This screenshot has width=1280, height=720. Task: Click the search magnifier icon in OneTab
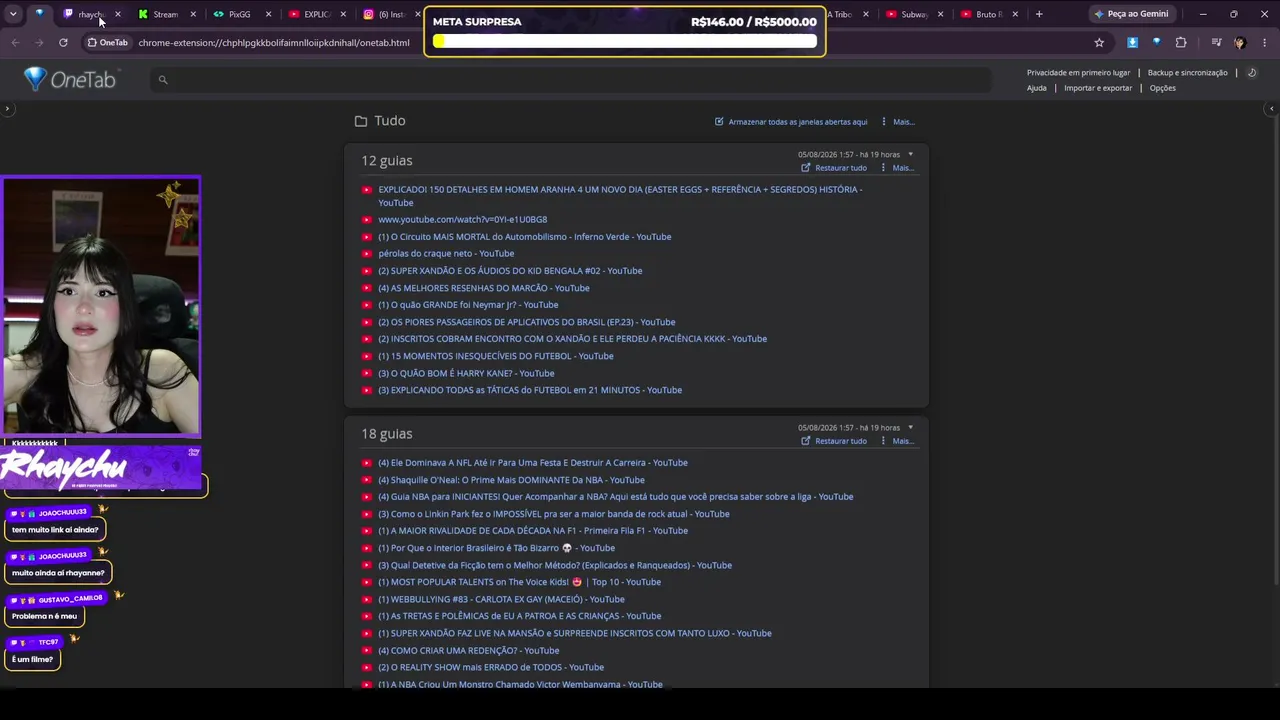pyautogui.click(x=163, y=80)
